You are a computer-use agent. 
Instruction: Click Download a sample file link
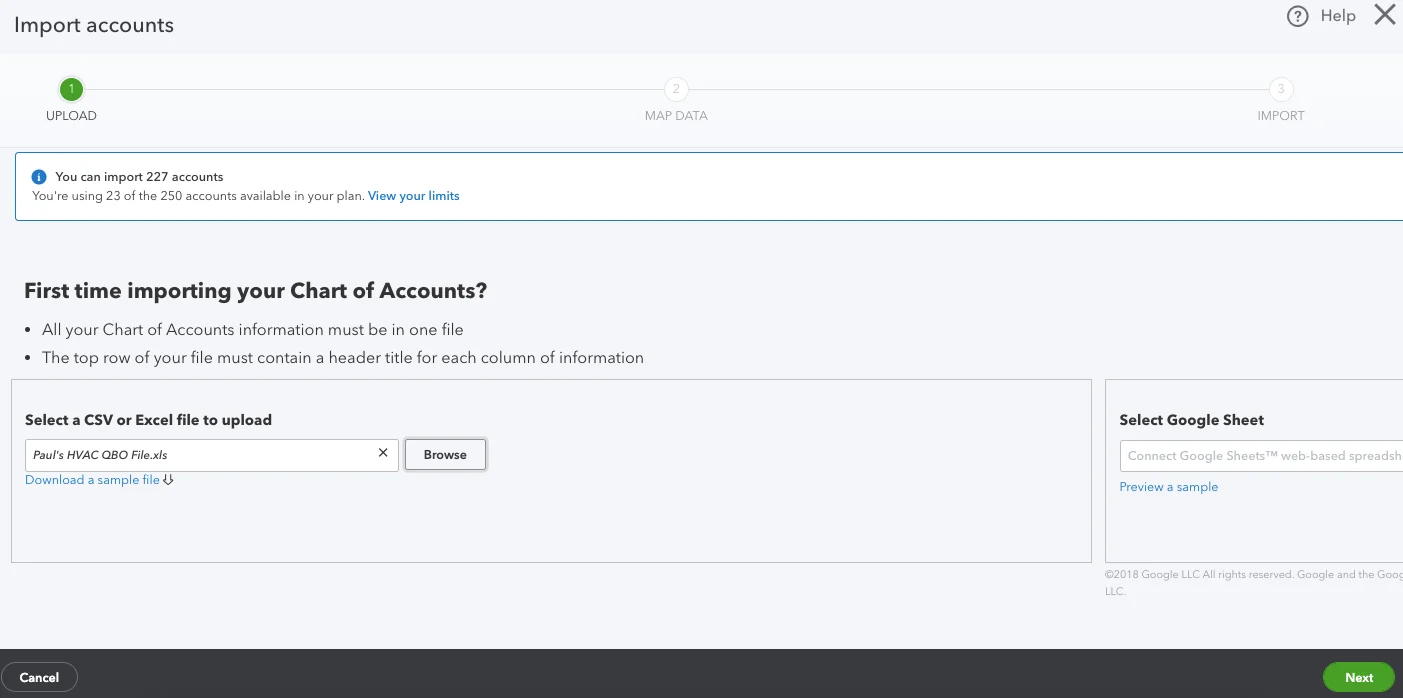pyautogui.click(x=92, y=480)
